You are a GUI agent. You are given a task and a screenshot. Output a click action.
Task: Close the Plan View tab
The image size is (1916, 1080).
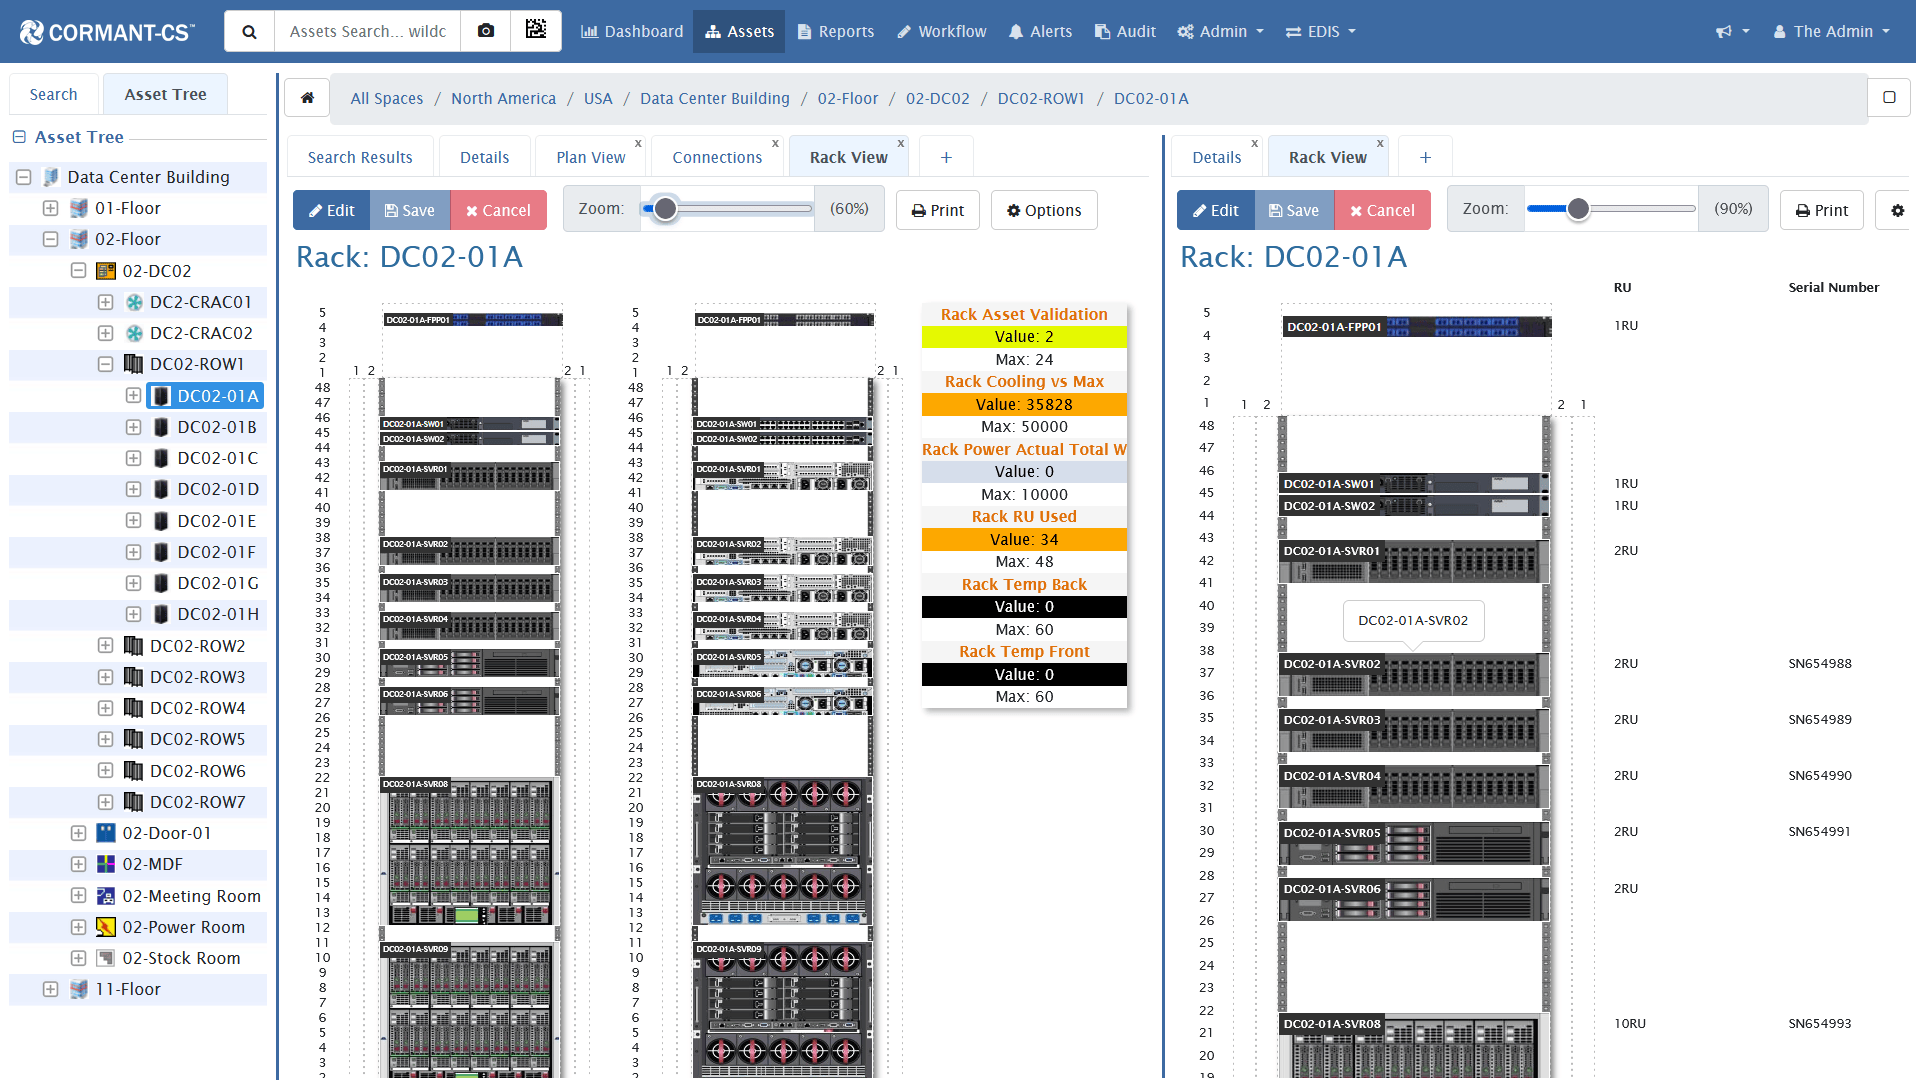(638, 144)
